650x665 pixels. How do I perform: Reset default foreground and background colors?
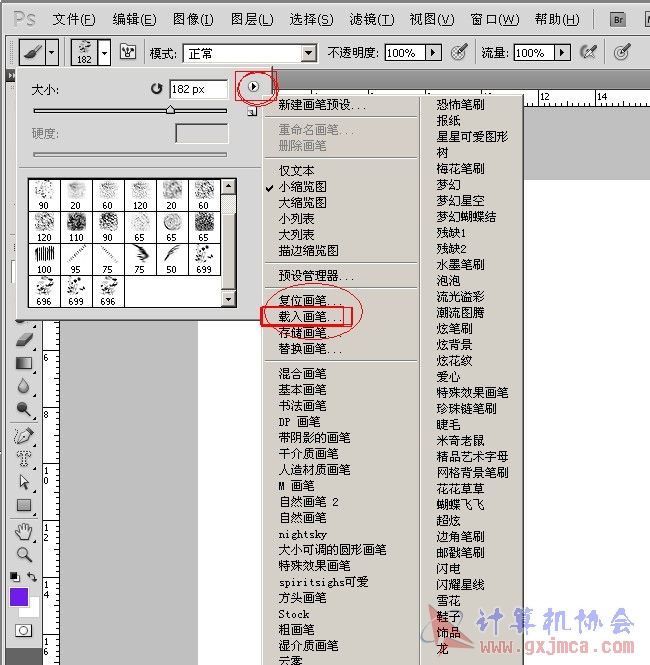tap(15, 576)
